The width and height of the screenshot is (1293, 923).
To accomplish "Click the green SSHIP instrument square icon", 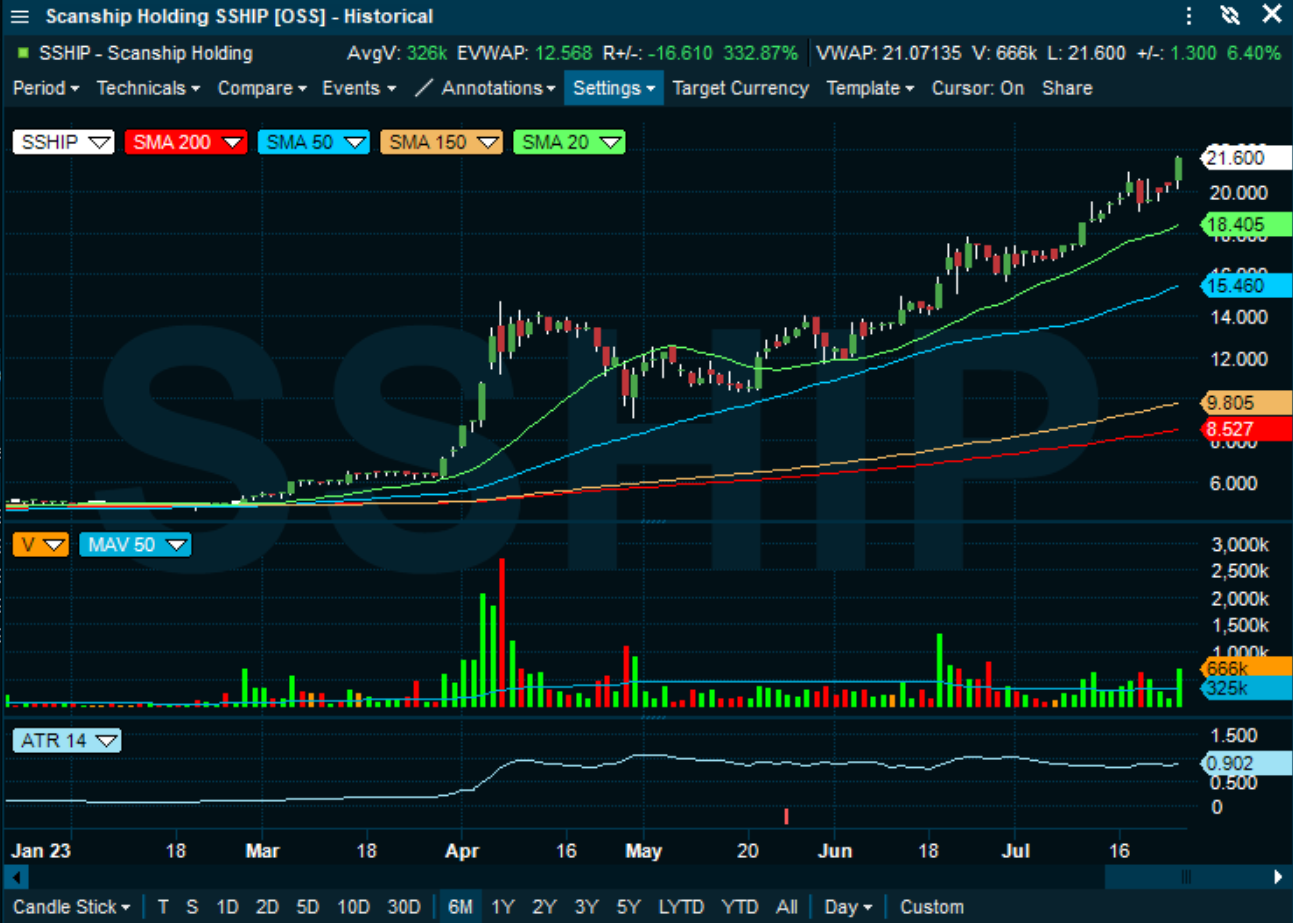I will pos(23,53).
